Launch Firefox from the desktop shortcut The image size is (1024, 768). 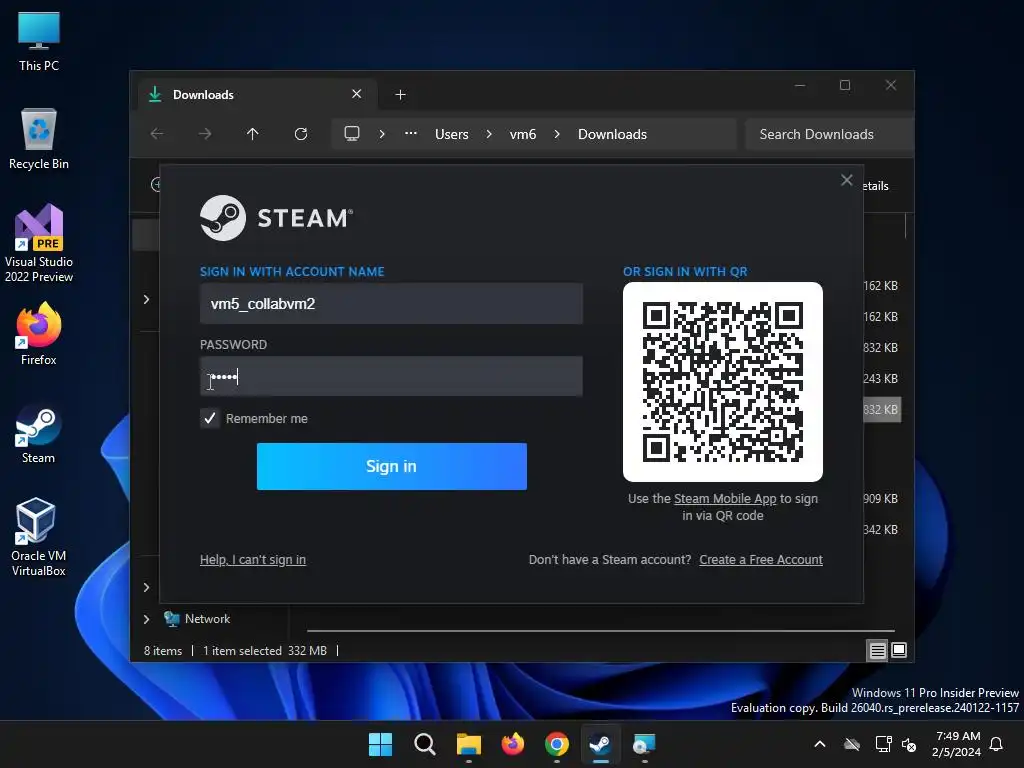click(x=39, y=334)
